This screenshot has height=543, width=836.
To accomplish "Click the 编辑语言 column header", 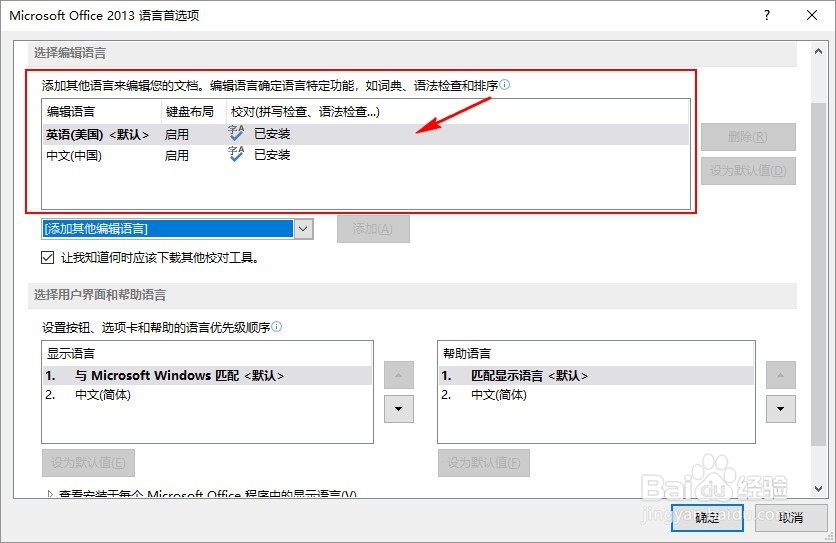I will (x=102, y=111).
